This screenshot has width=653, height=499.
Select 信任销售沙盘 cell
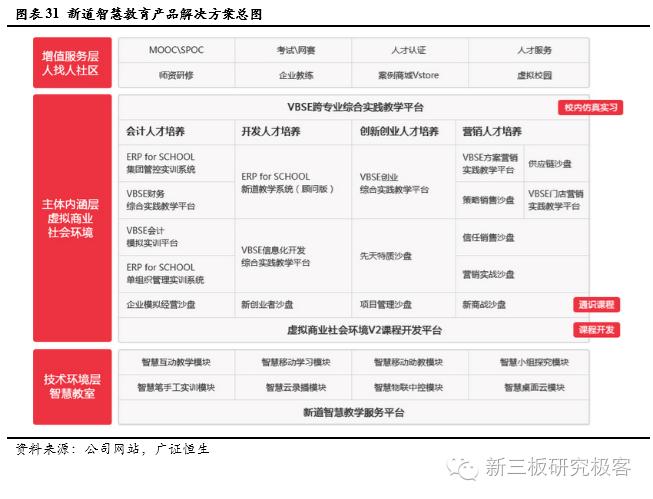(522, 237)
